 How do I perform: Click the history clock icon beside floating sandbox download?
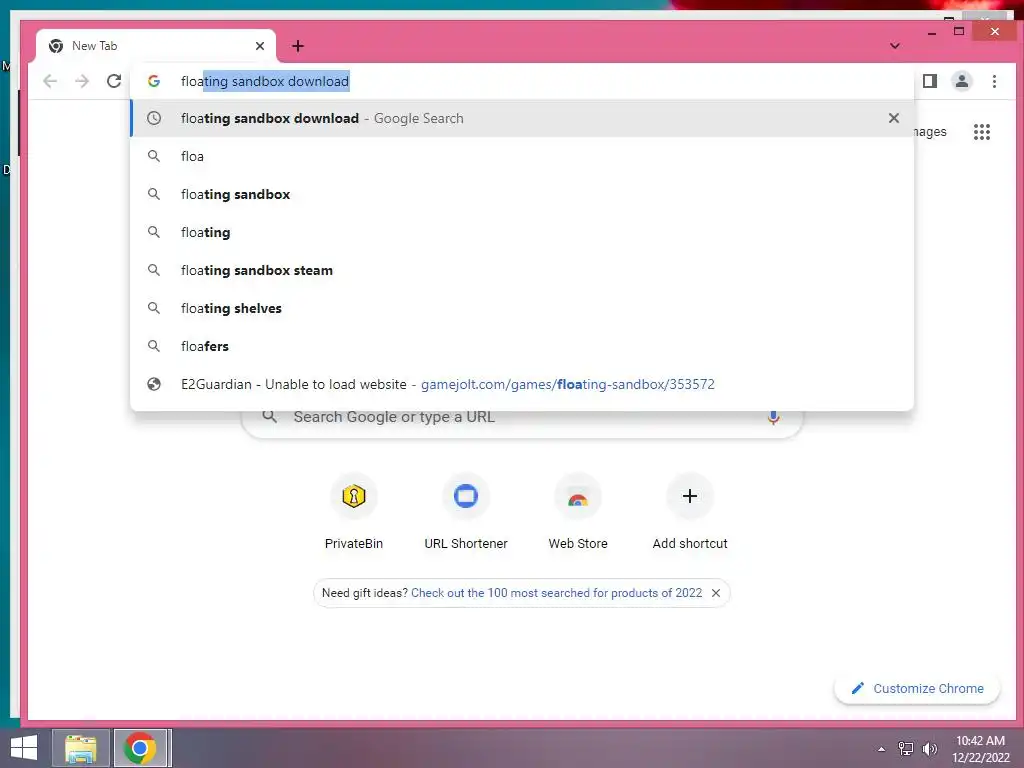tap(154, 118)
